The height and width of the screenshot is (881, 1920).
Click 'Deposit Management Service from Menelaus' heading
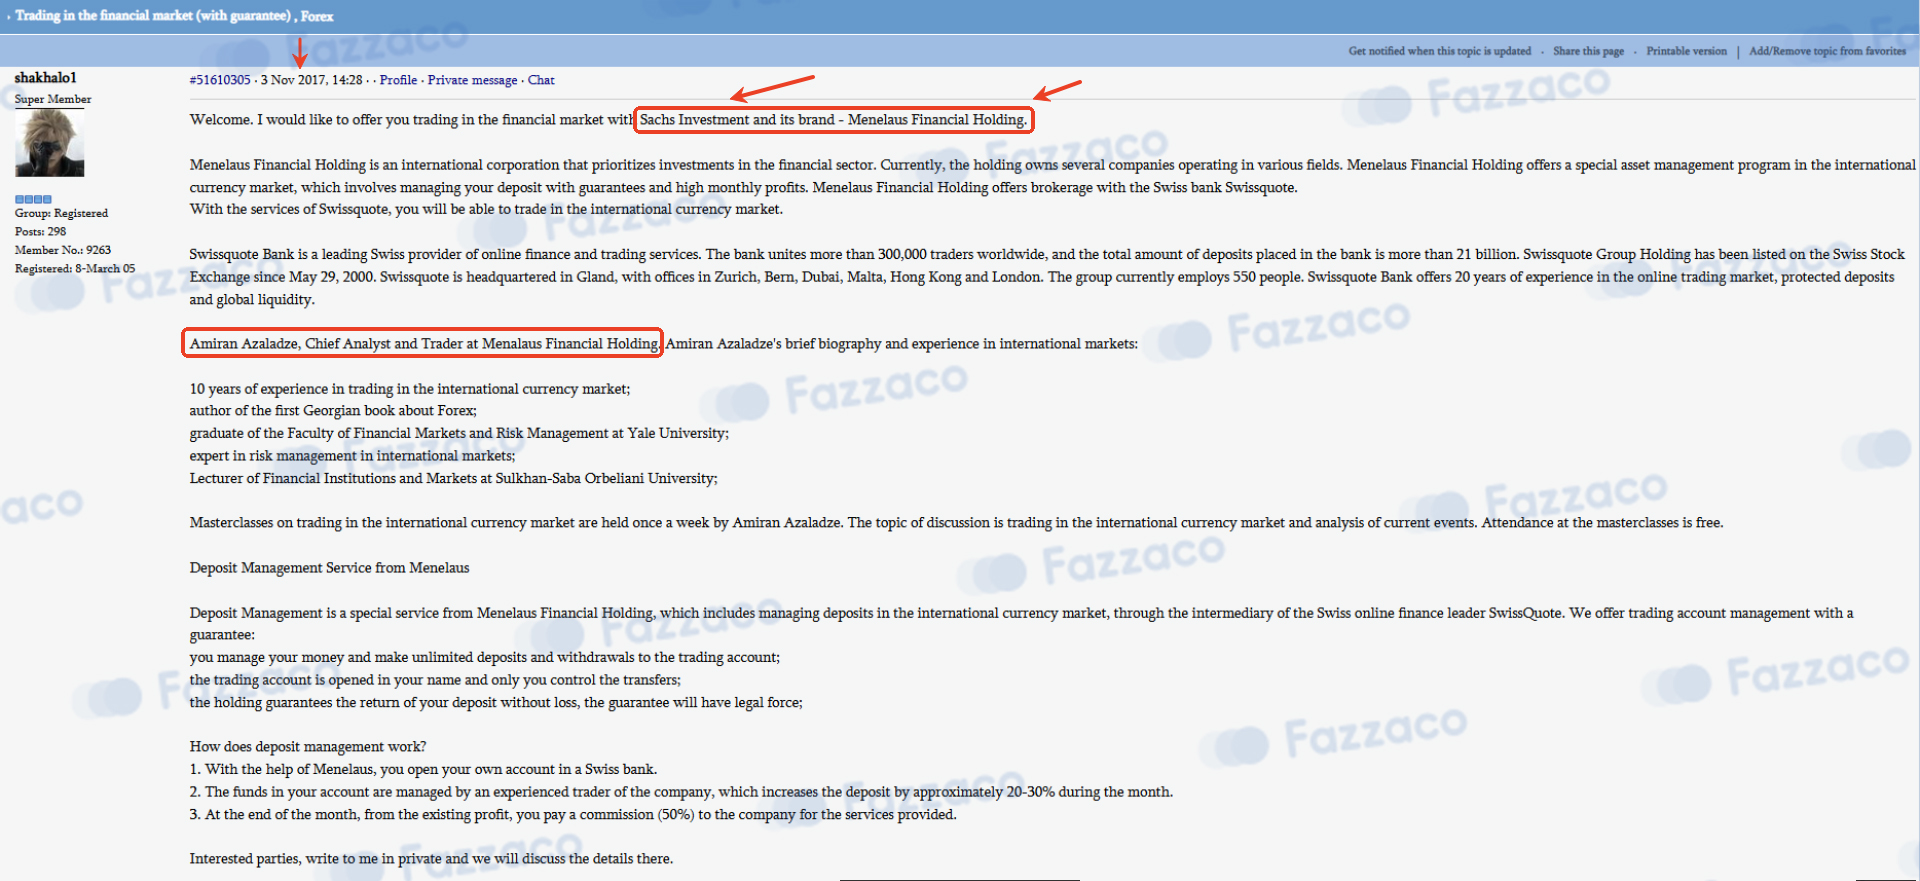click(x=329, y=568)
